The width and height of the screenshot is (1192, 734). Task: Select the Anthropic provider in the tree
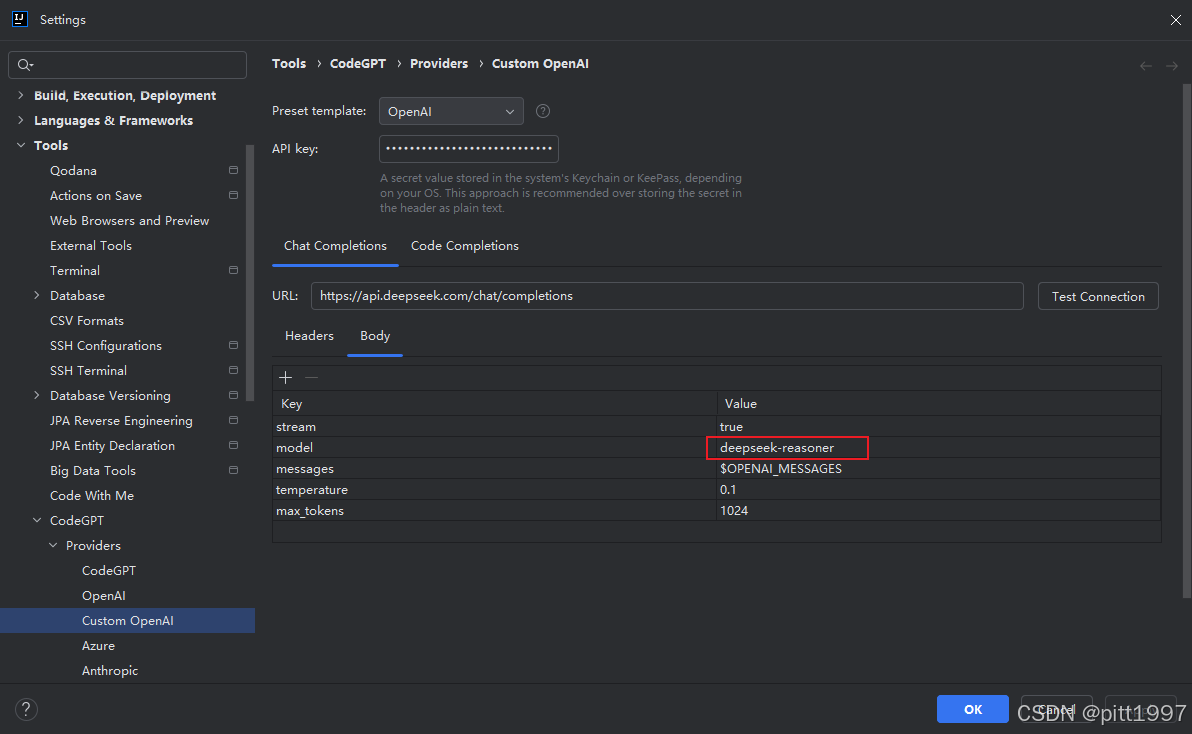[x=110, y=671]
